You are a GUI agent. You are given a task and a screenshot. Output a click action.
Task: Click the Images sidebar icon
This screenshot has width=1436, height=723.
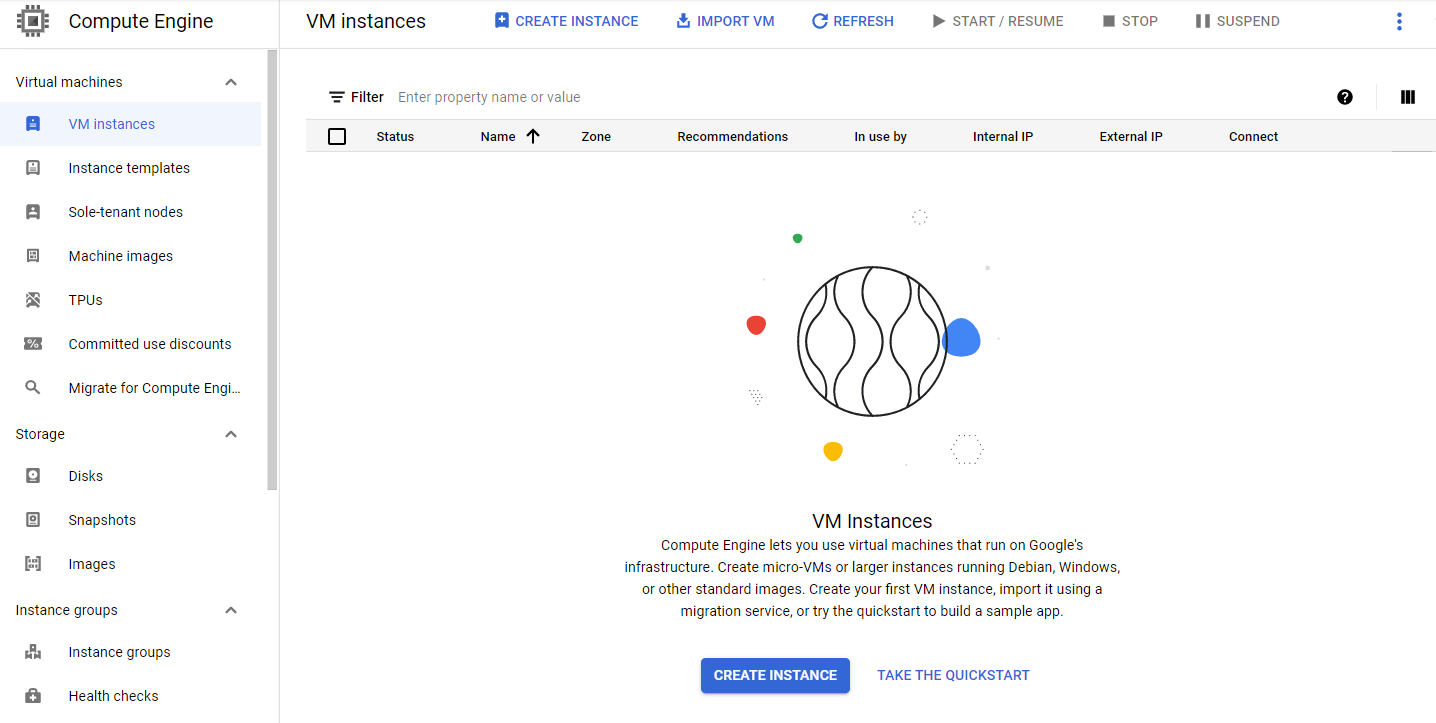click(33, 564)
